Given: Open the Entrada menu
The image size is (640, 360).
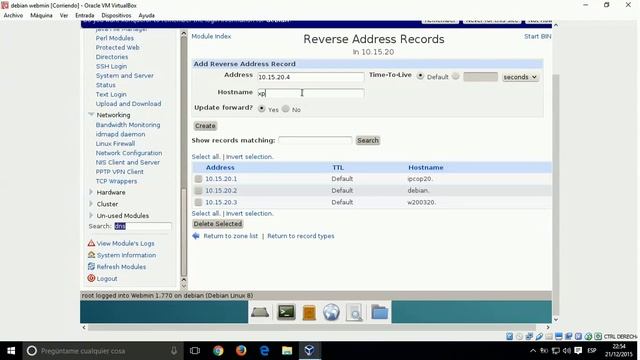Looking at the screenshot, I should point(84,15).
